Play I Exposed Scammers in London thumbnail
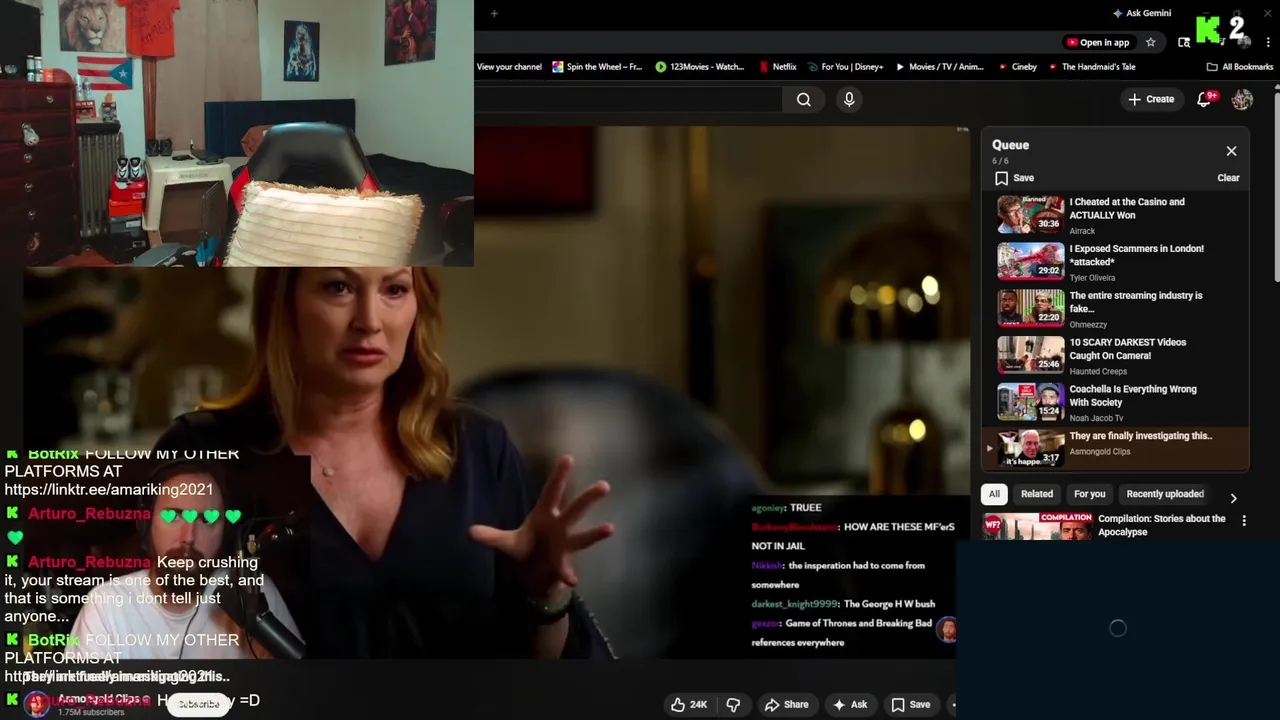The height and width of the screenshot is (720, 1280). [x=1030, y=261]
